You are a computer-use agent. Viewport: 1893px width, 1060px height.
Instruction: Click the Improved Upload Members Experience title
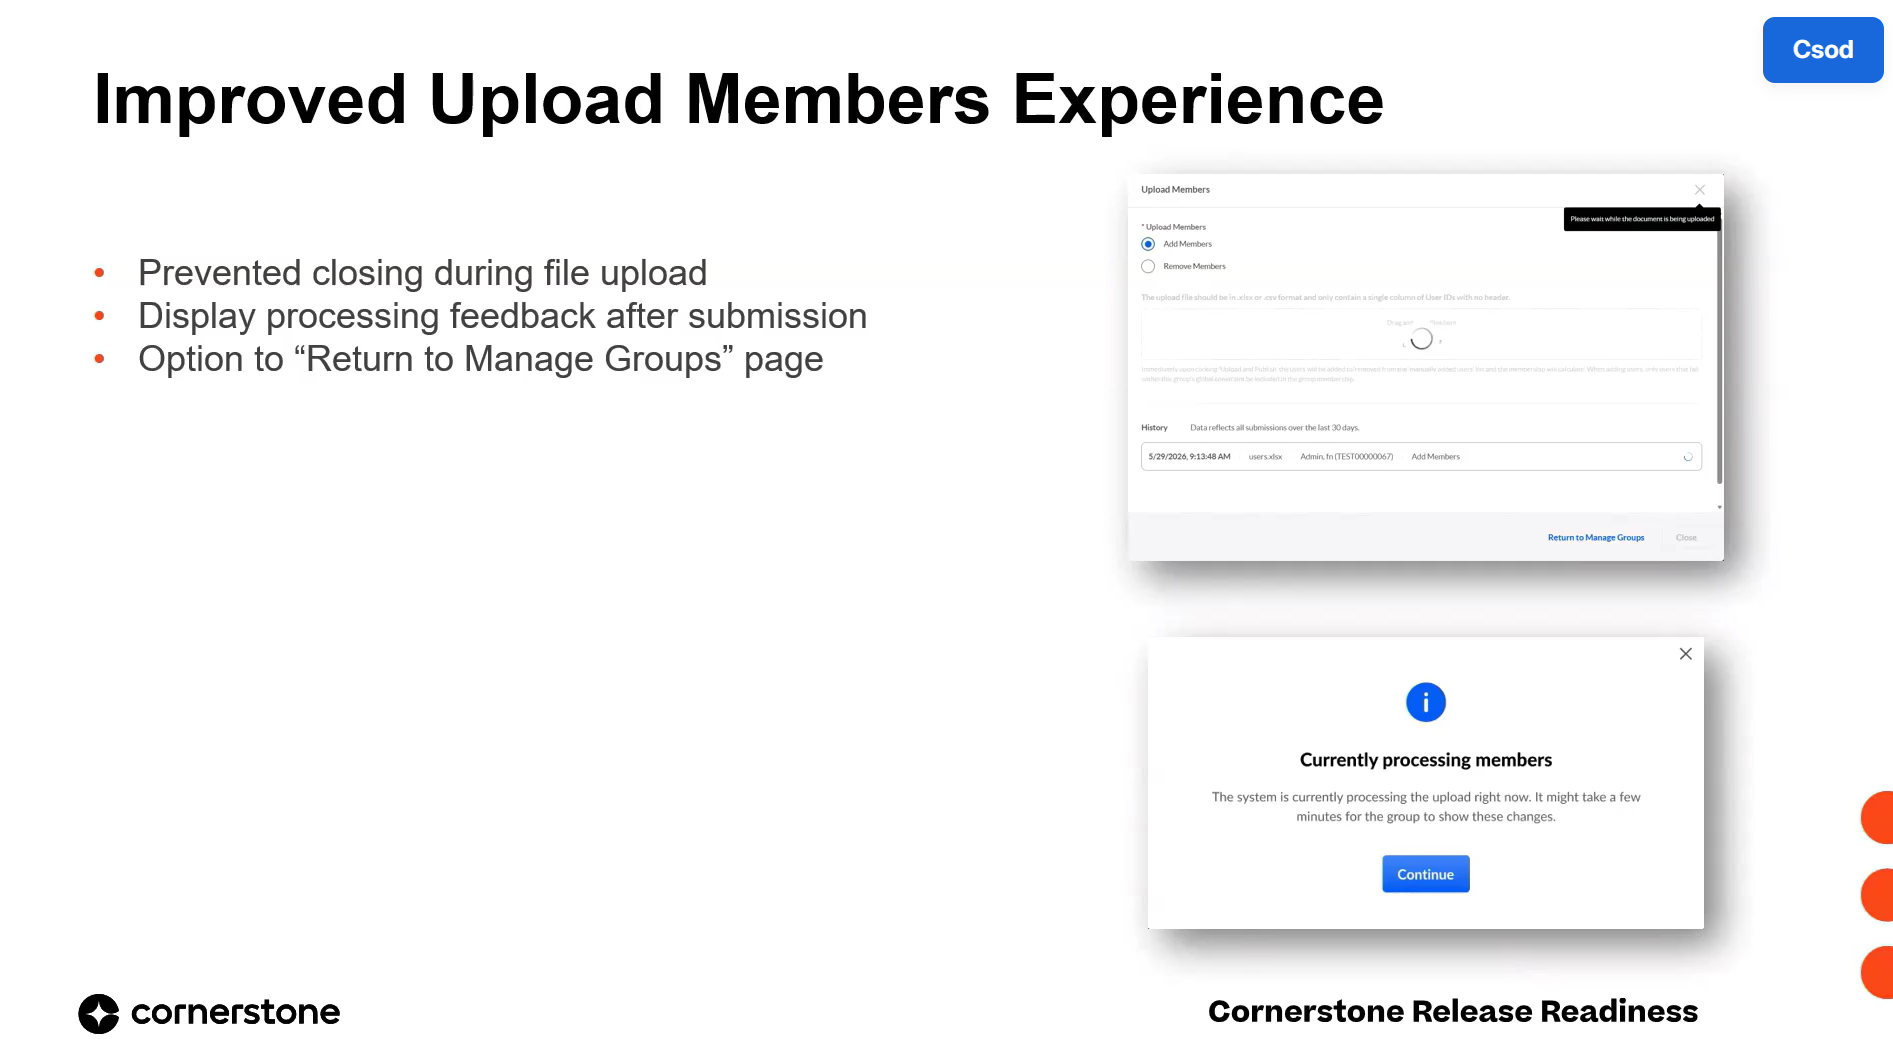738,100
